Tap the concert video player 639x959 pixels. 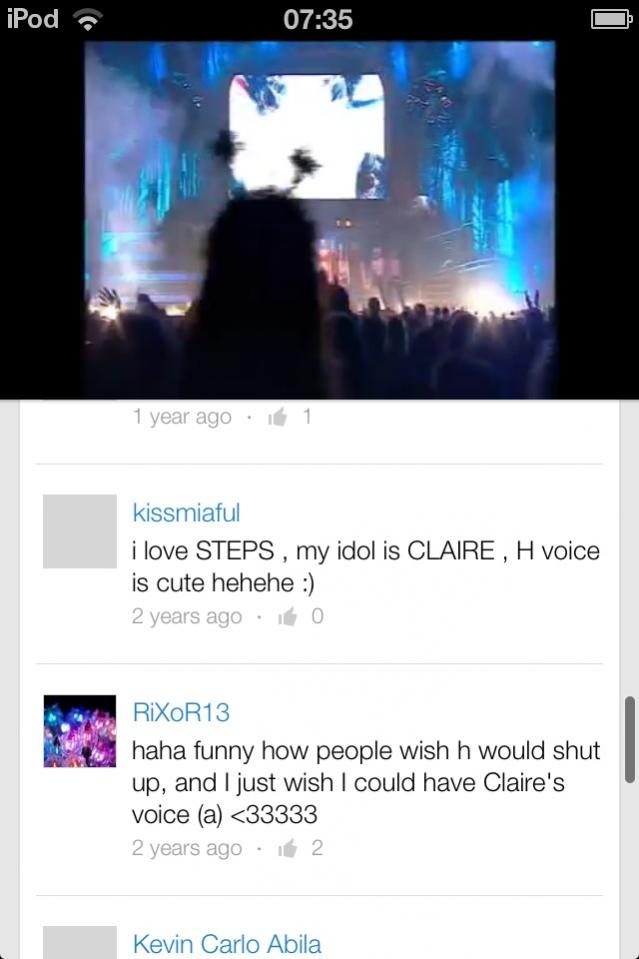(x=319, y=219)
